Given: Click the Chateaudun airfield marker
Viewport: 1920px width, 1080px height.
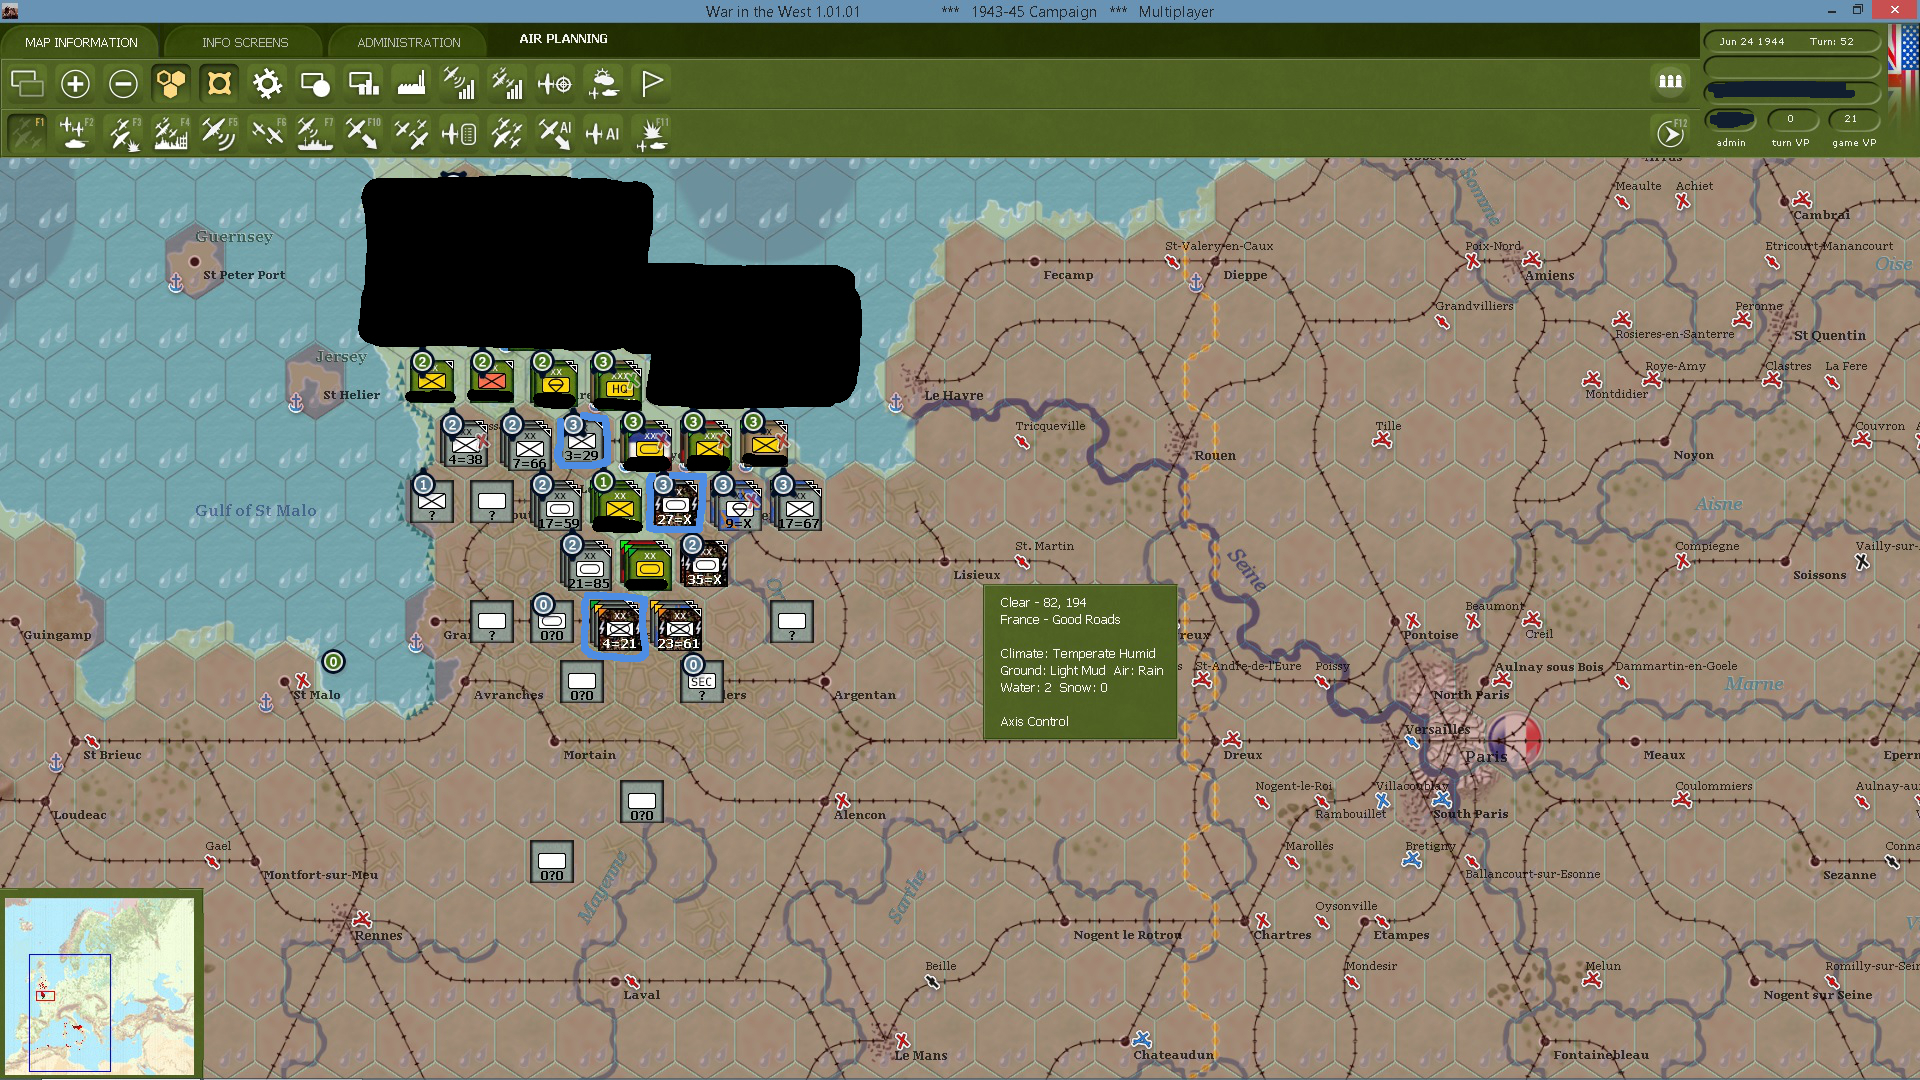Looking at the screenshot, I should [x=1141, y=1039].
